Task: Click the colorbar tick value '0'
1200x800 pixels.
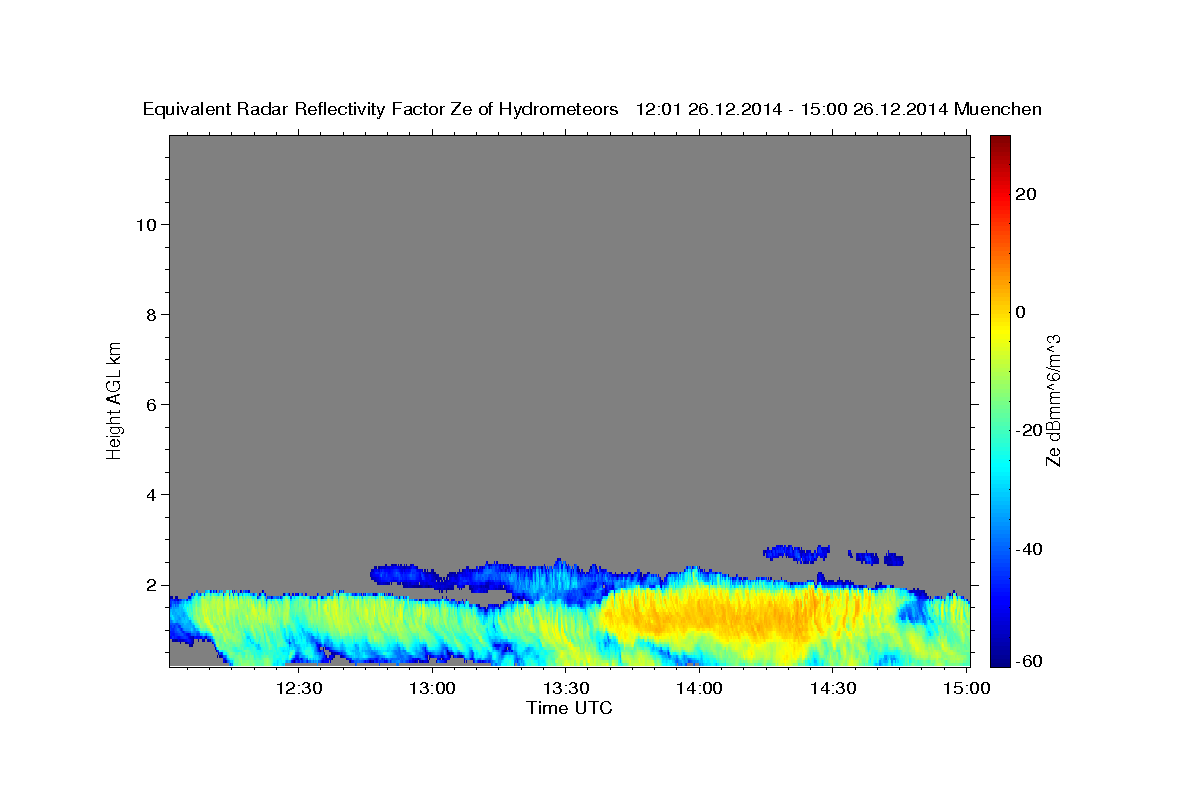Action: tap(1020, 312)
